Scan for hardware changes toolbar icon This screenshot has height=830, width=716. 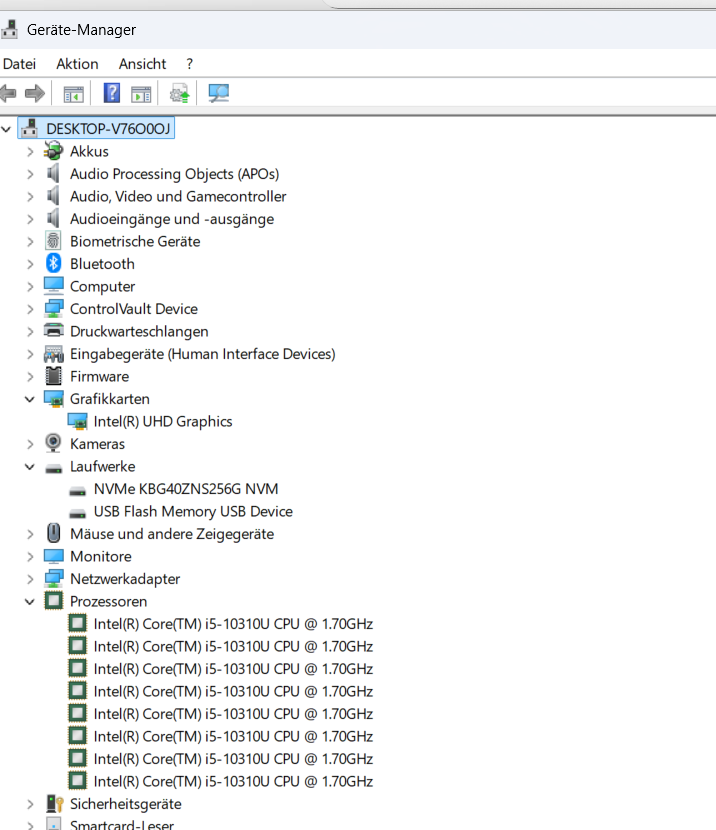click(x=219, y=94)
